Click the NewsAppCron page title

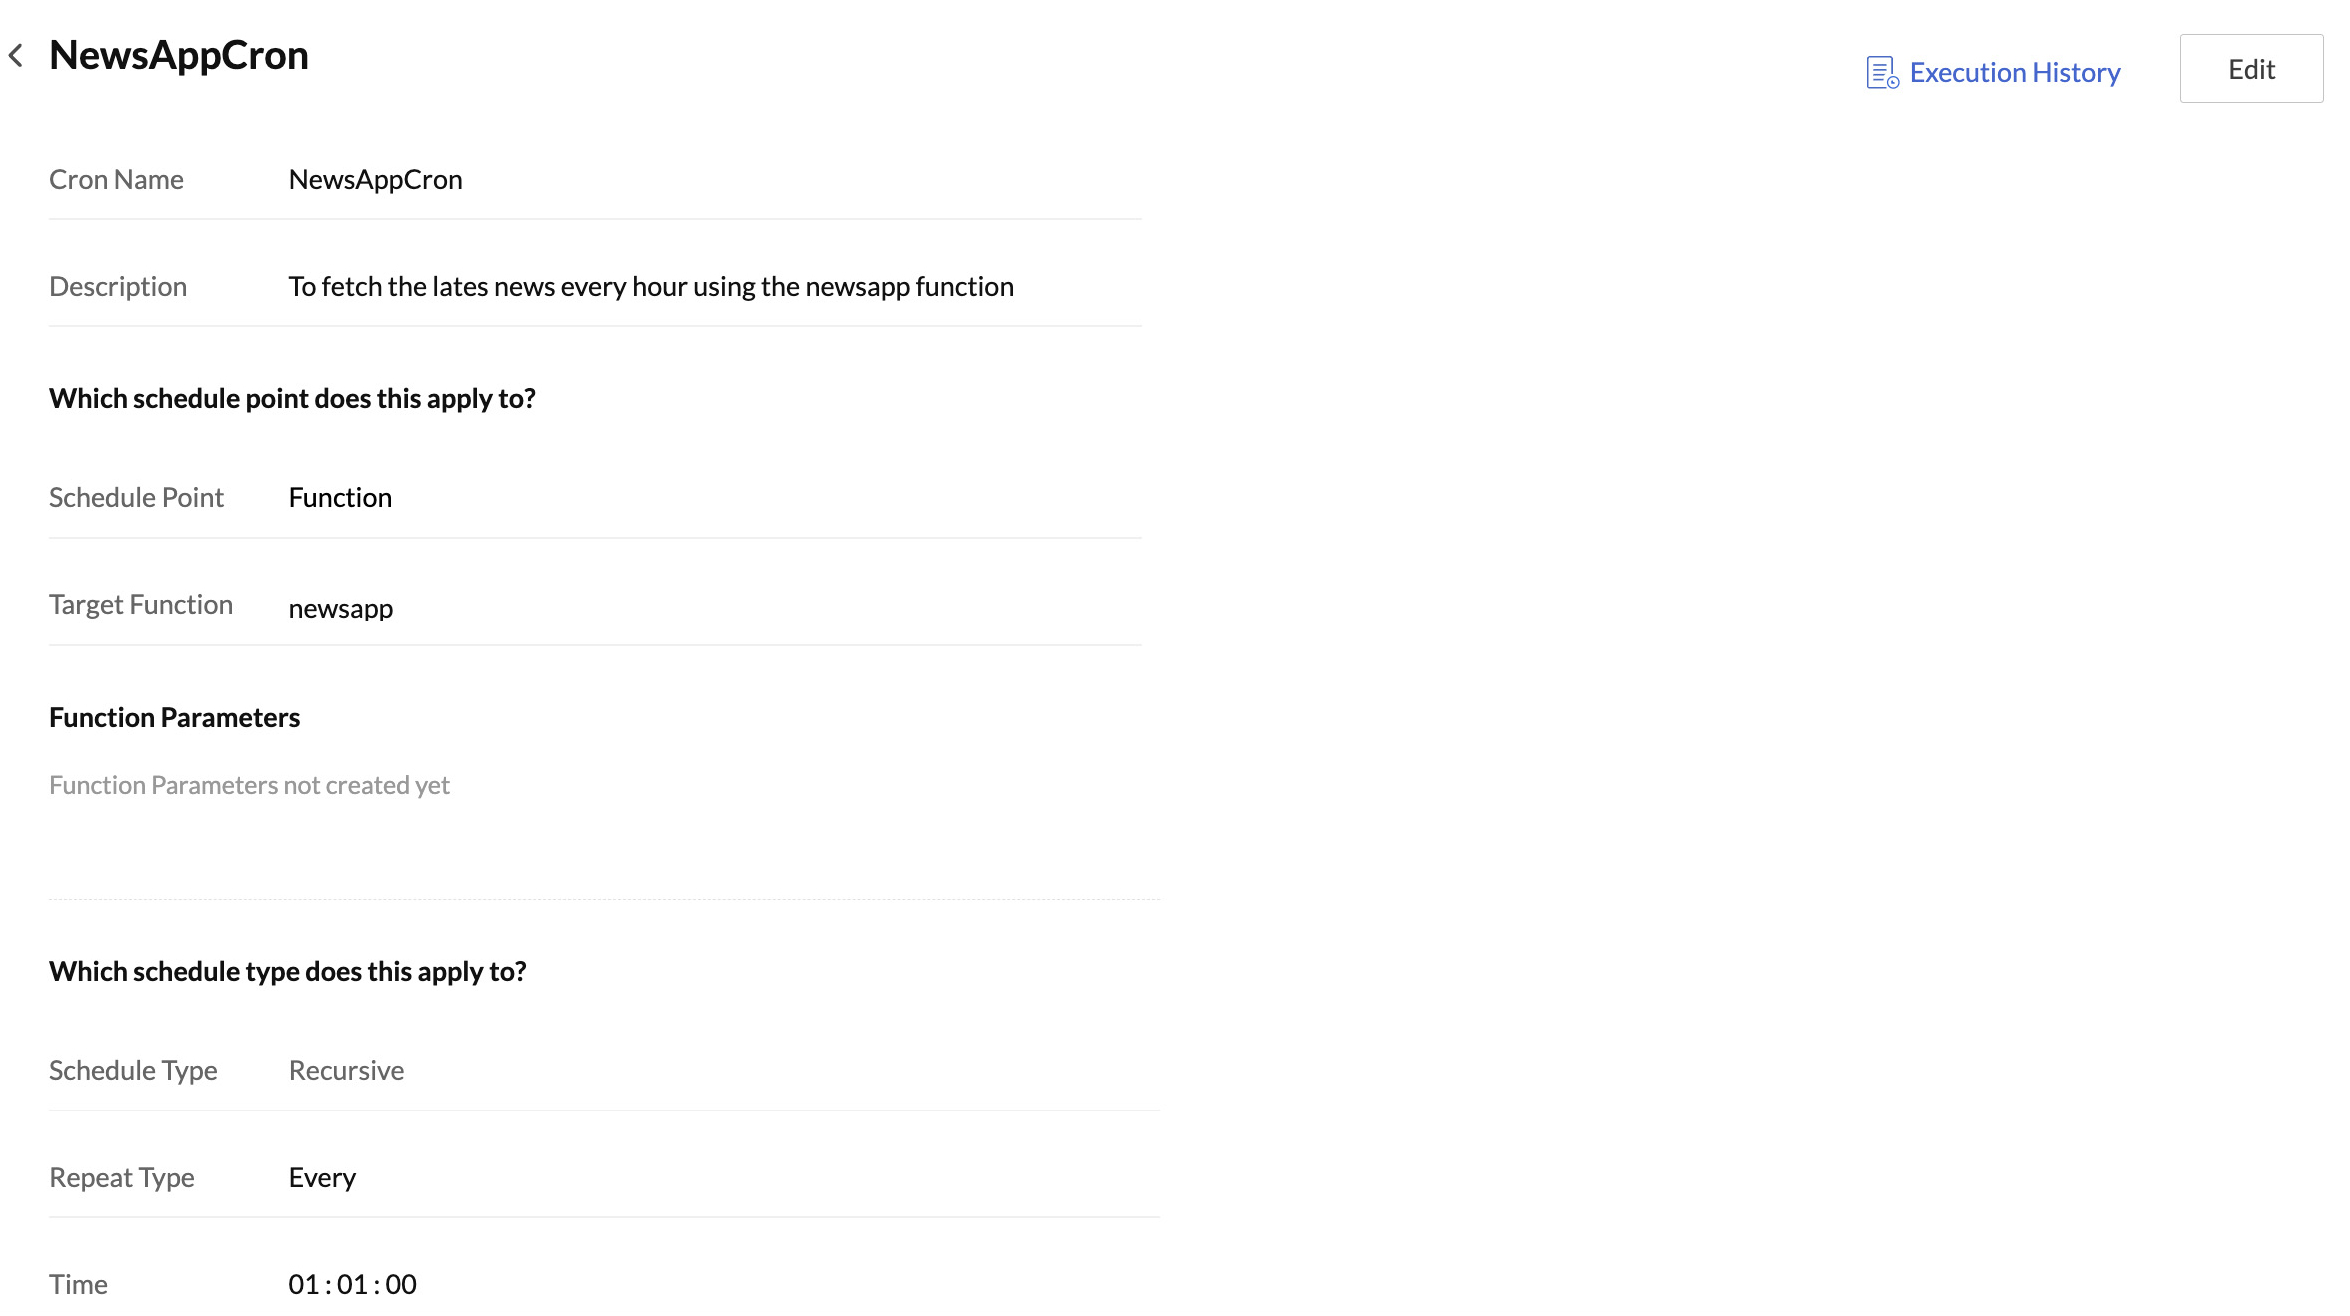click(x=179, y=56)
